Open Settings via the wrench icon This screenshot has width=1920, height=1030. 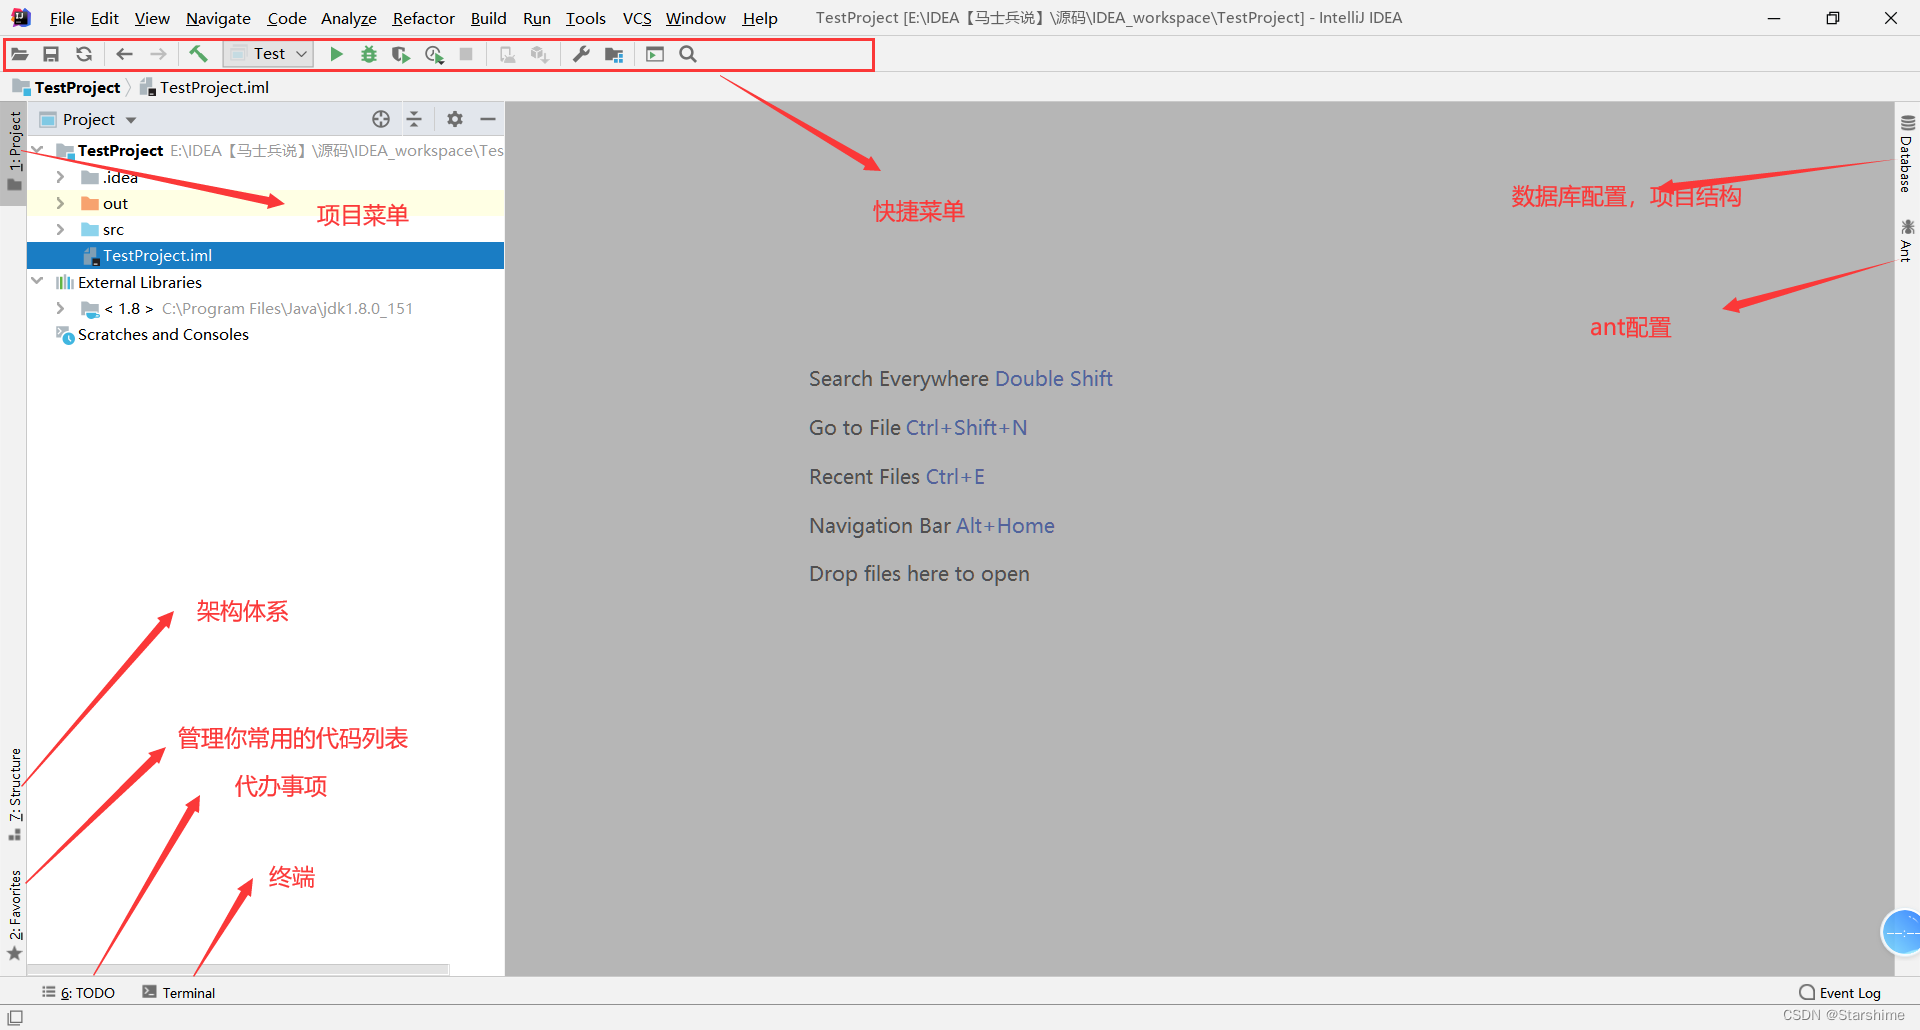580,54
